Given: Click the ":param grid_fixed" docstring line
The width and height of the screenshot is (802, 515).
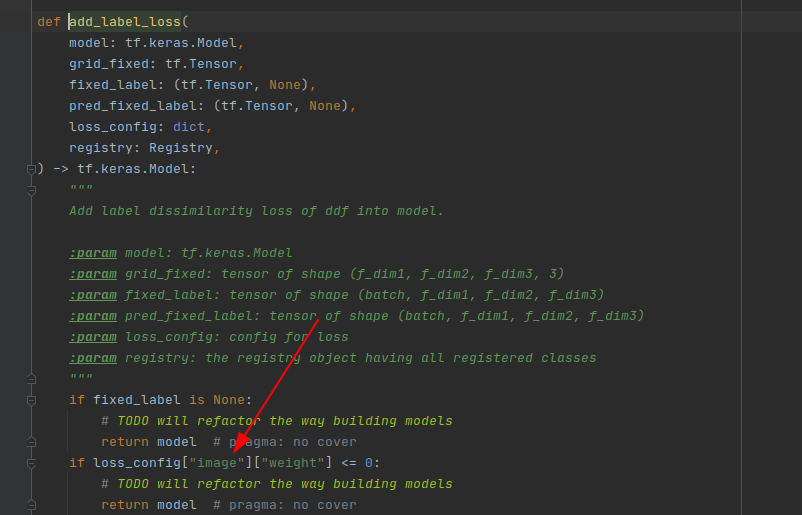Looking at the screenshot, I should [x=317, y=274].
